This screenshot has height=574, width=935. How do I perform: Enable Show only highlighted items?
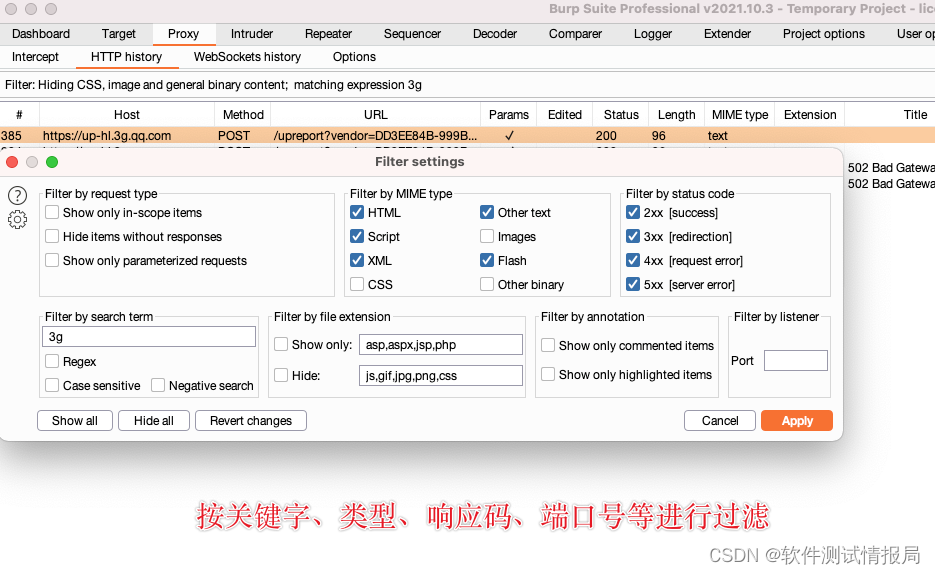[548, 374]
